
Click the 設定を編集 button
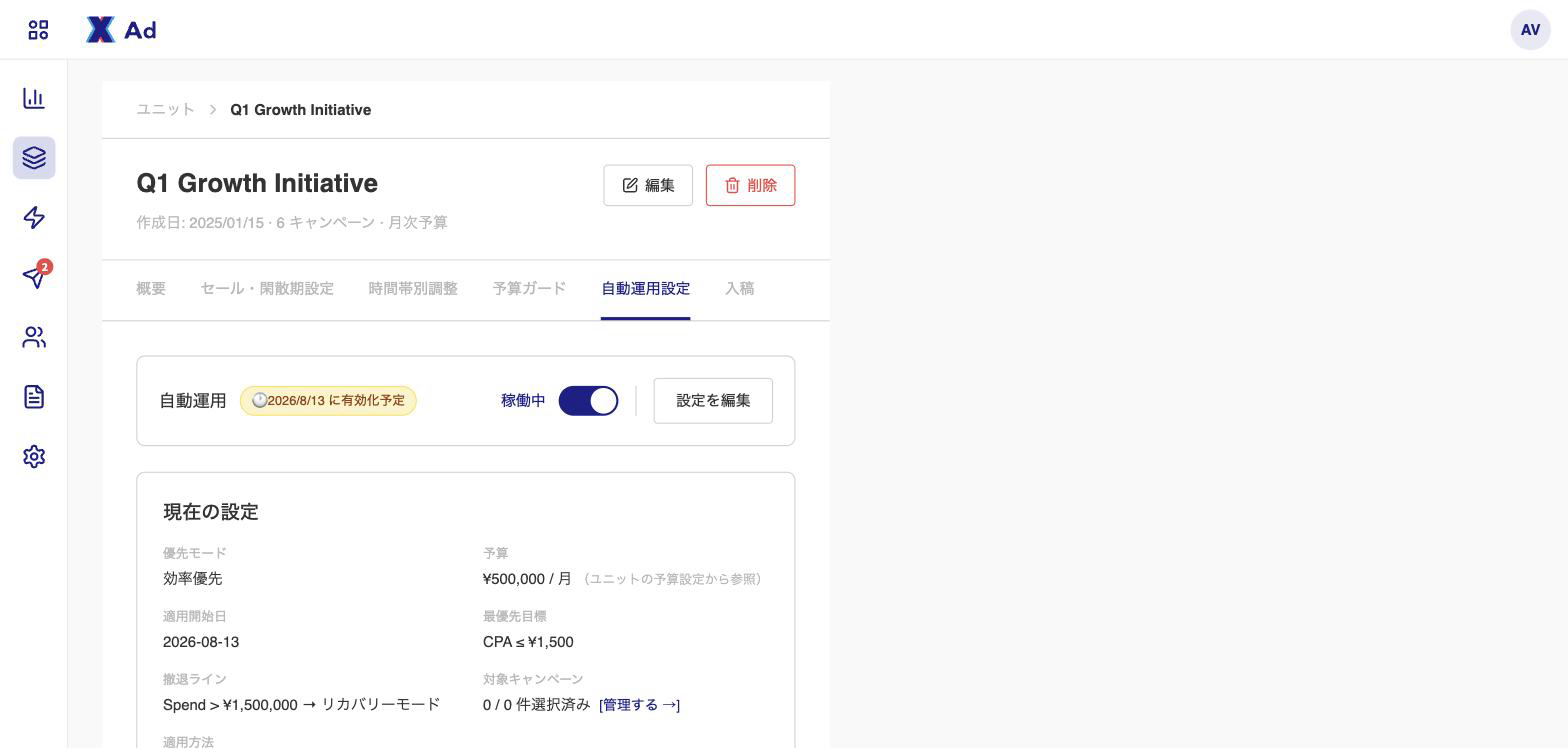pyautogui.click(x=713, y=401)
